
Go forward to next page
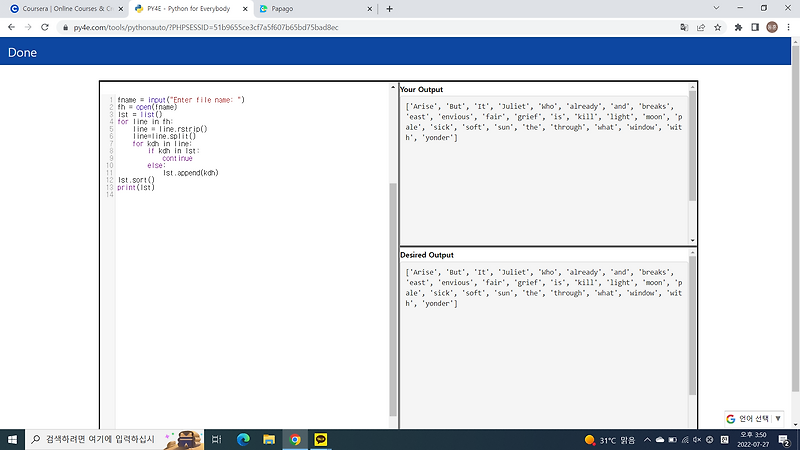point(28,27)
